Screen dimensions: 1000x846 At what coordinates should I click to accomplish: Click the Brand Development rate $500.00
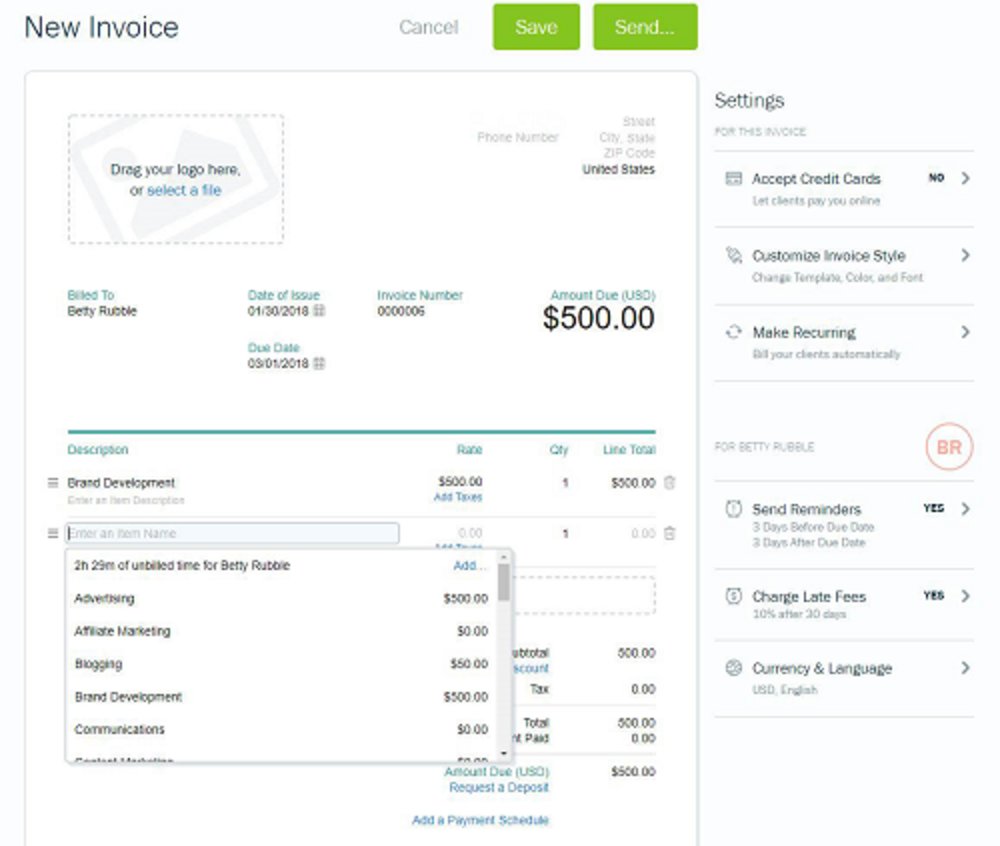[x=460, y=481]
